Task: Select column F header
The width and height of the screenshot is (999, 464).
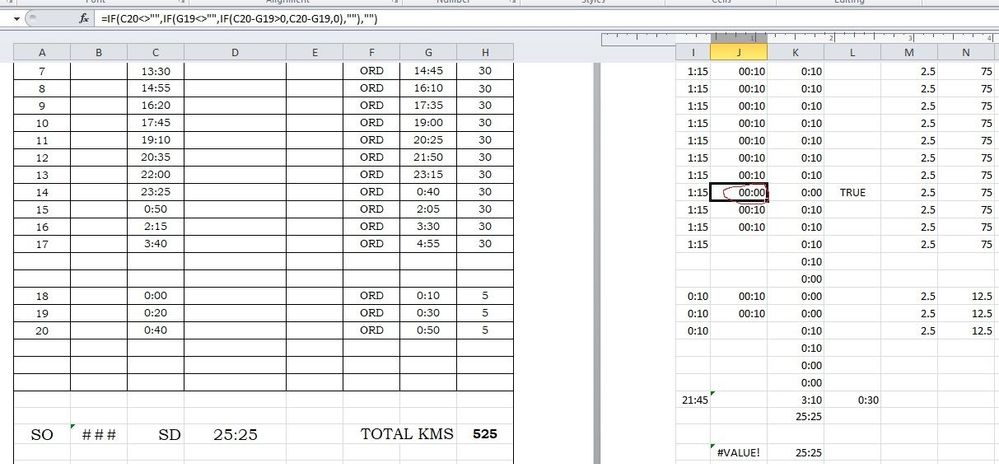Action: (x=371, y=53)
